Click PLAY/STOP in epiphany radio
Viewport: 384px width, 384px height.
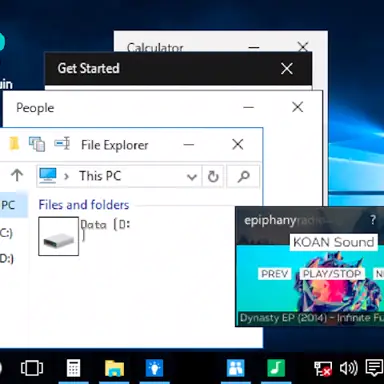(x=332, y=274)
